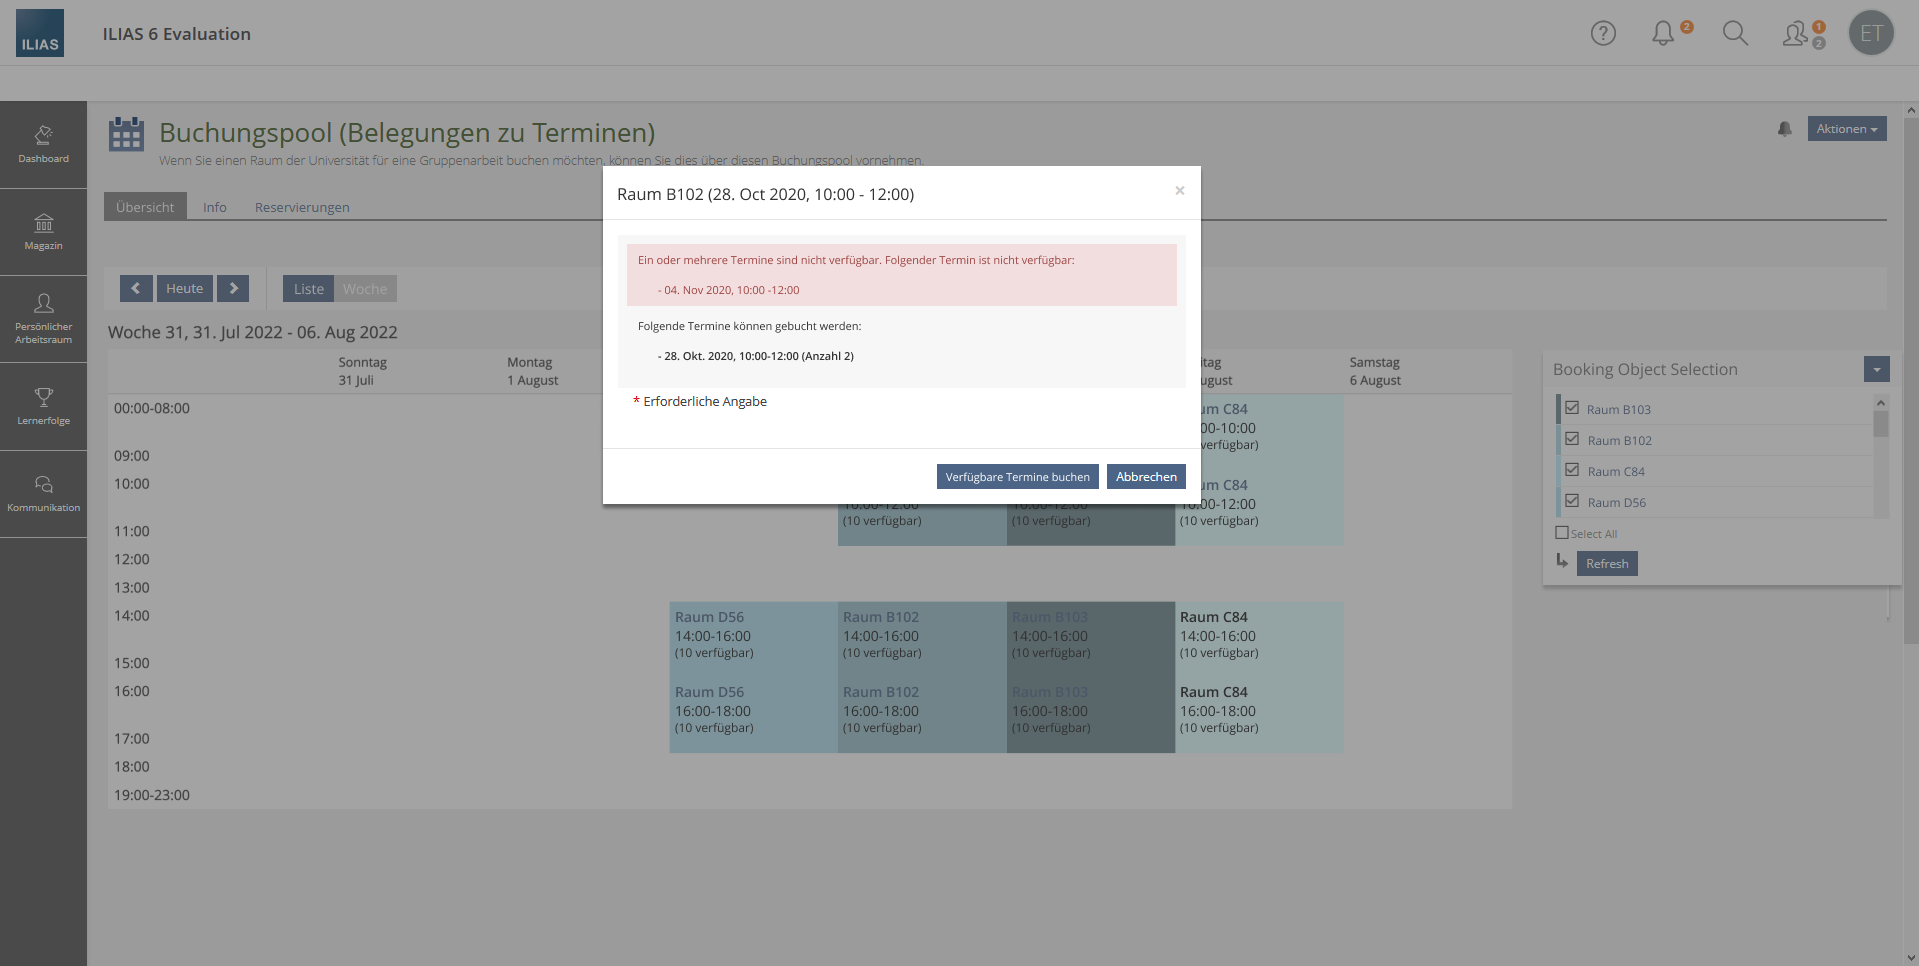Switch to the Info tab
The height and width of the screenshot is (966, 1919).
click(214, 207)
